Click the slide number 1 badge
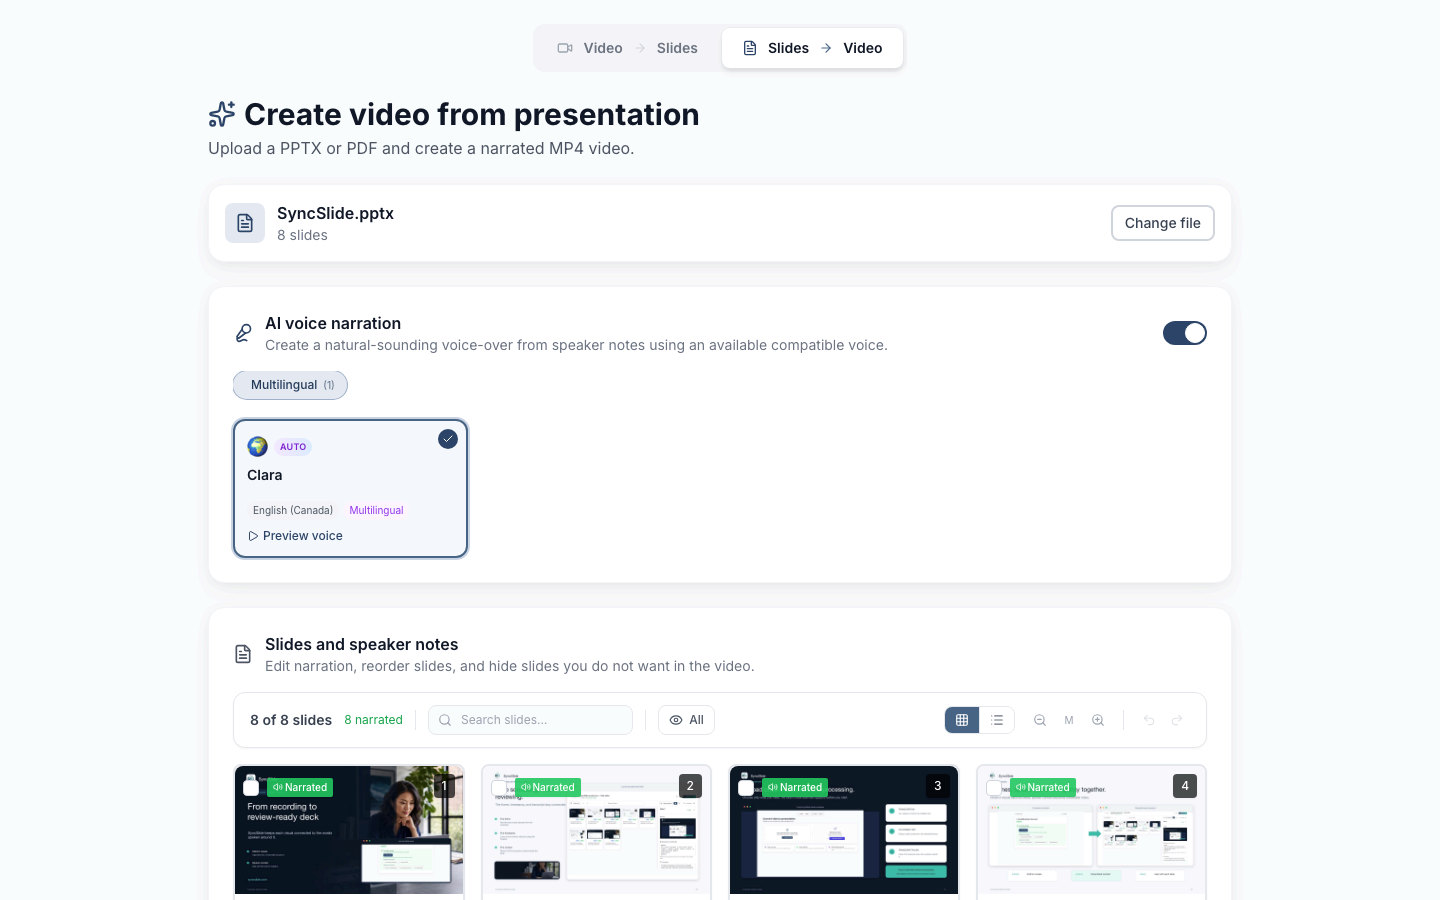The height and width of the screenshot is (900, 1440). point(444,786)
